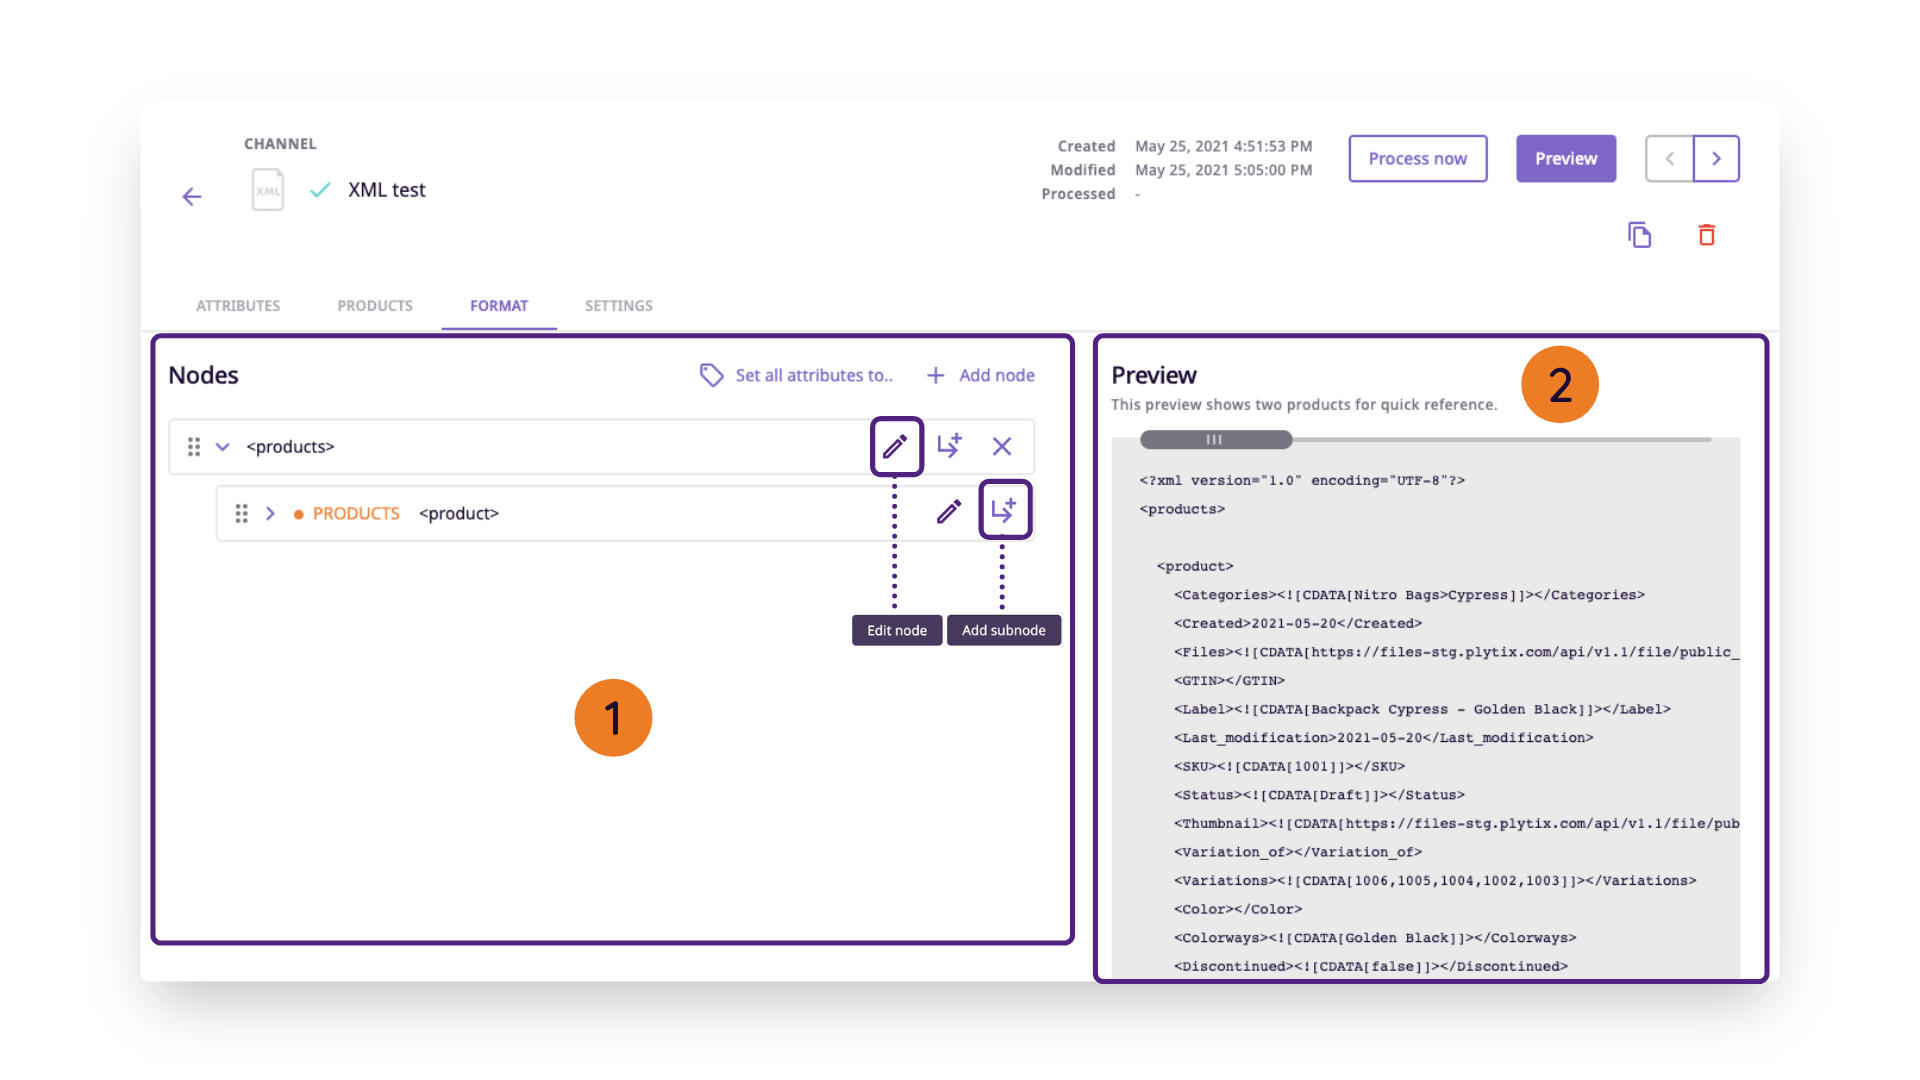Collapse the products node chevron
This screenshot has height=1080, width=1920.
(x=223, y=446)
